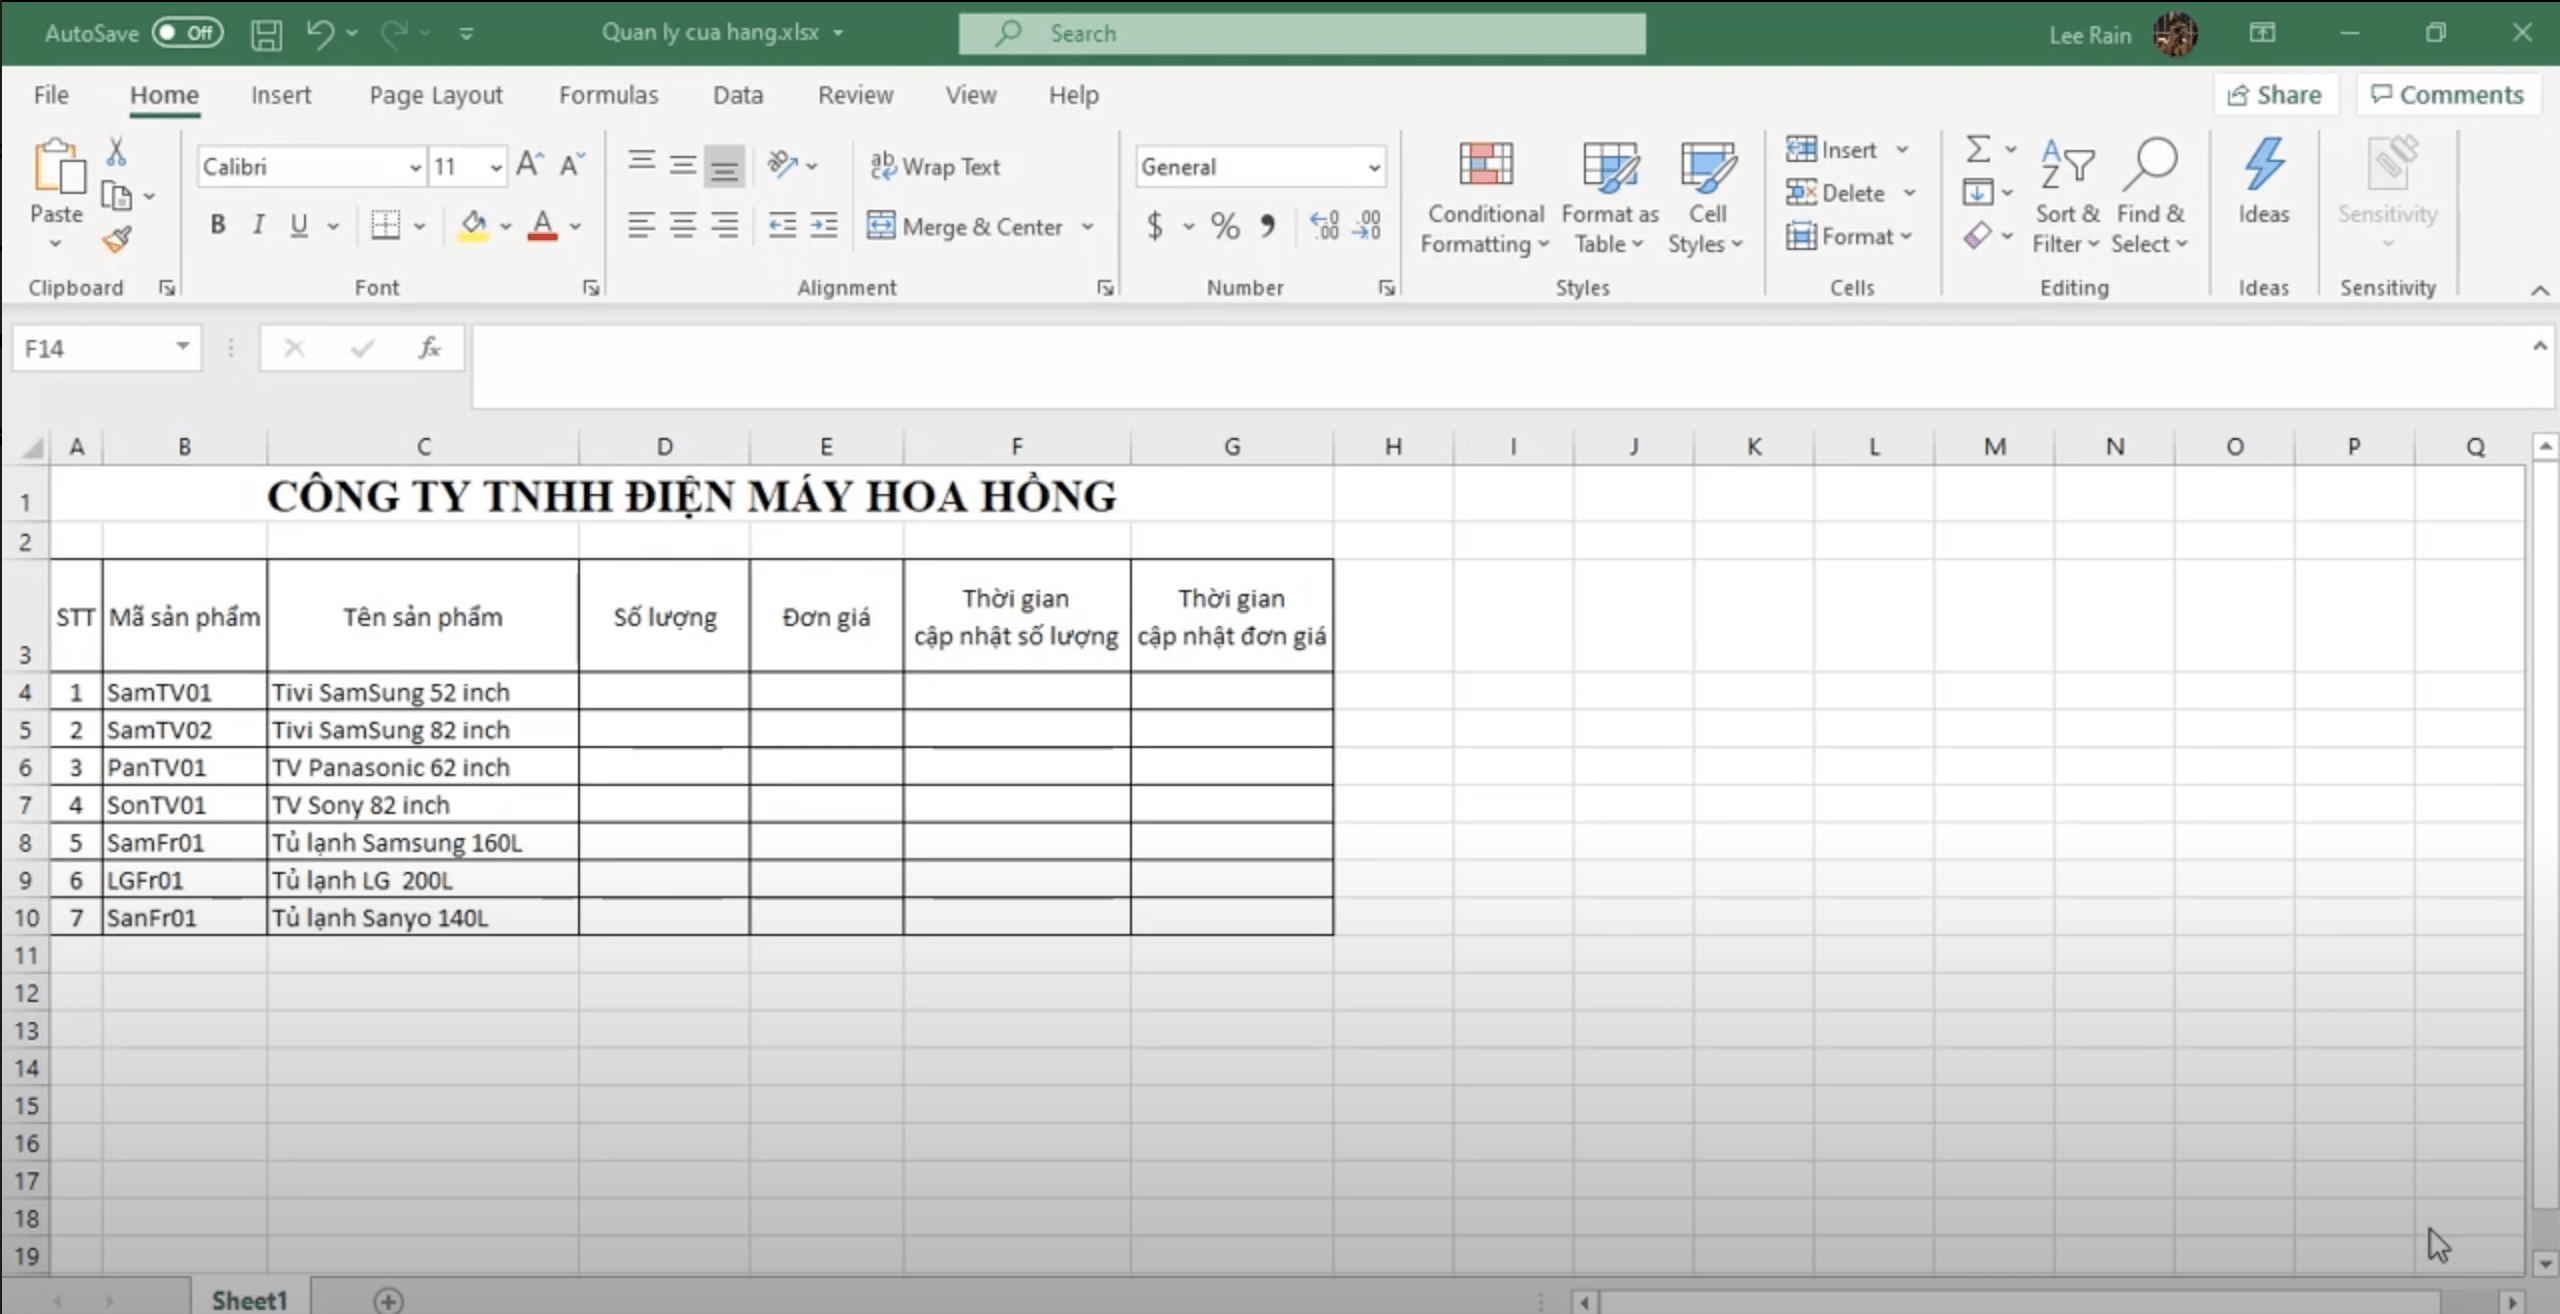Open Conditional Formatting options
This screenshot has height=1314, width=2560.
tap(1484, 195)
